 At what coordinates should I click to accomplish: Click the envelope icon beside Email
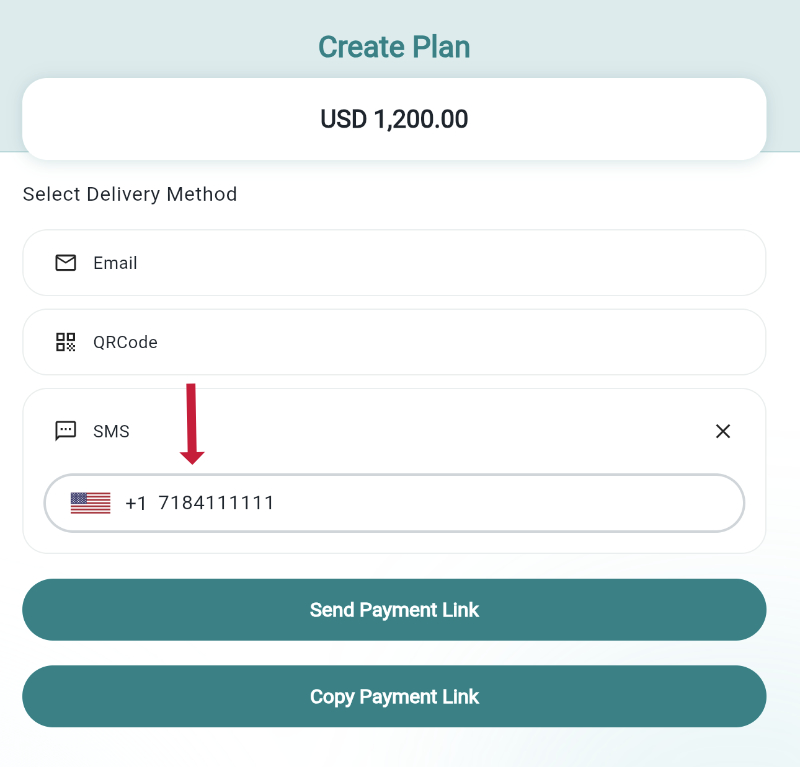click(x=65, y=263)
